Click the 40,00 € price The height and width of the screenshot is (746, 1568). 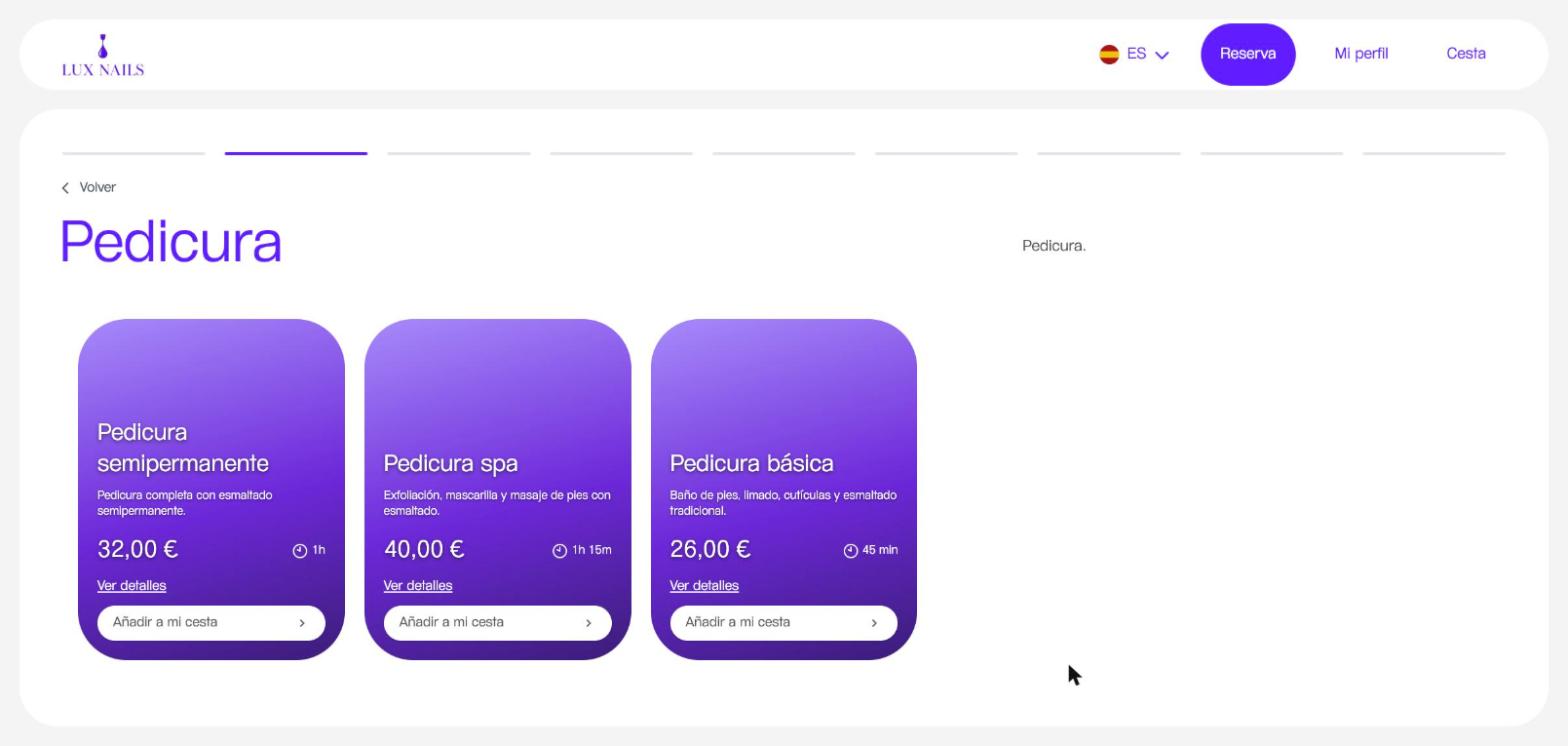(x=424, y=549)
